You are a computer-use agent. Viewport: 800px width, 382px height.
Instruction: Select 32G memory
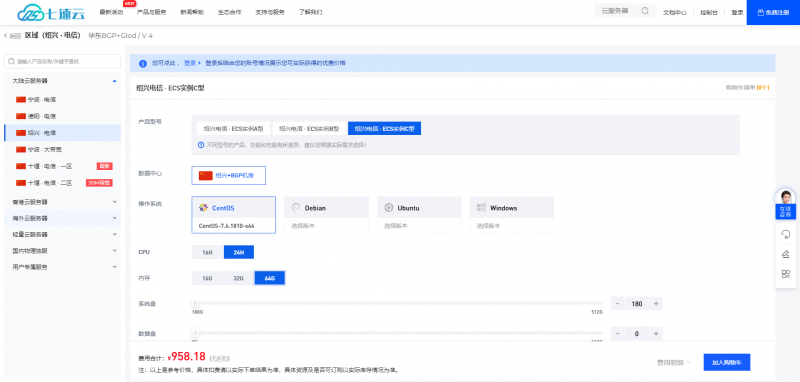[238, 278]
